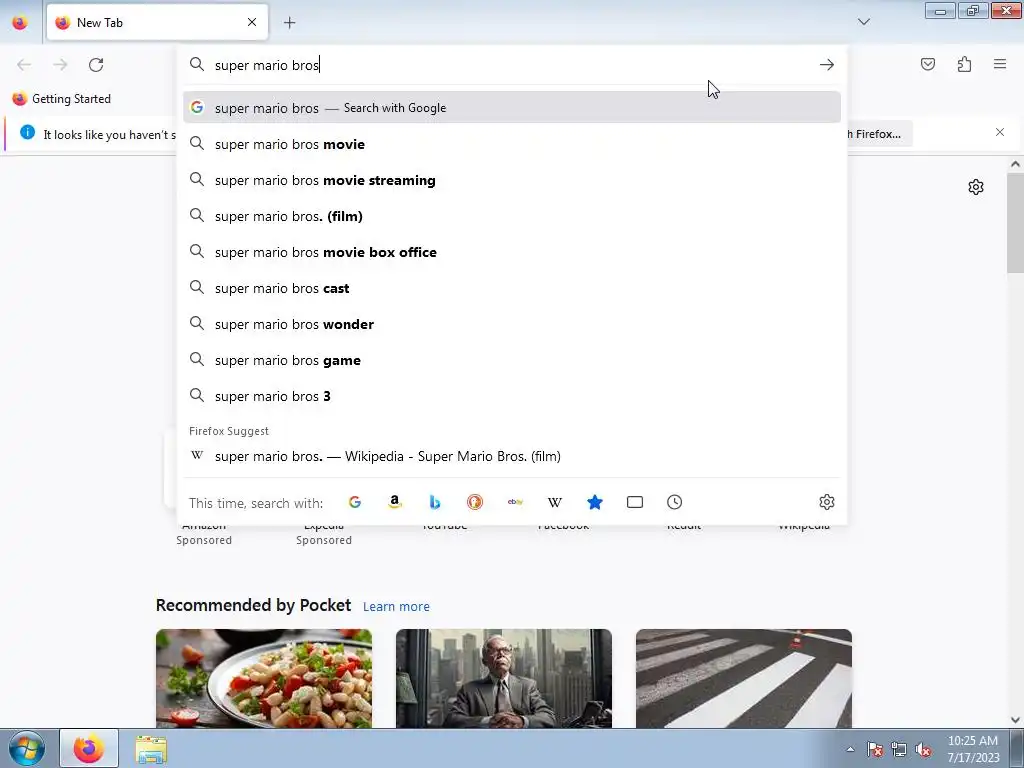Go back one page

(x=24, y=65)
